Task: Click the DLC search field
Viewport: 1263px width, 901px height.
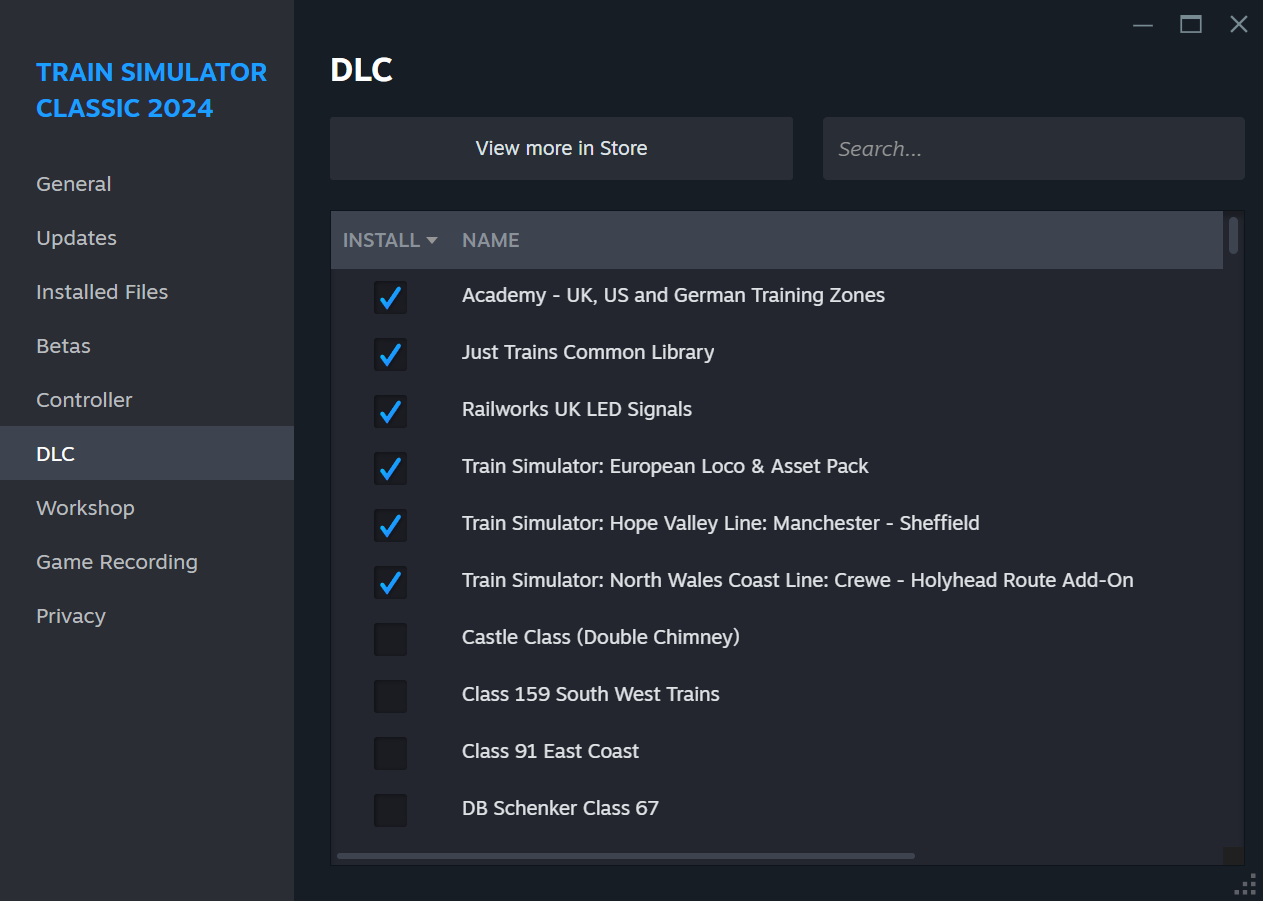Action: pos(1033,149)
